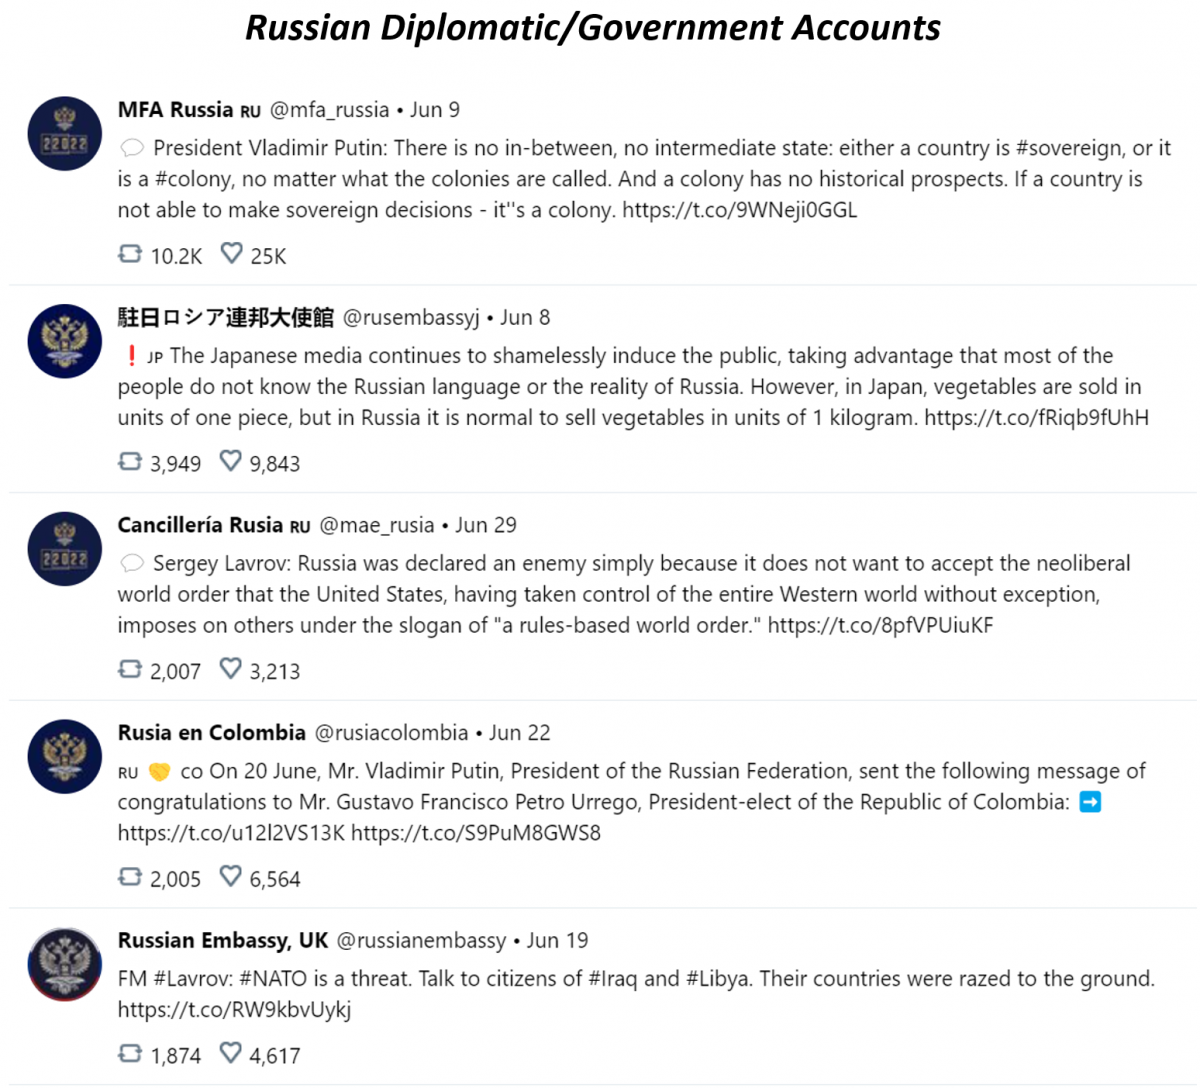Like the tweet with 9,843 likes
This screenshot has height=1088, width=1200.
point(231,461)
